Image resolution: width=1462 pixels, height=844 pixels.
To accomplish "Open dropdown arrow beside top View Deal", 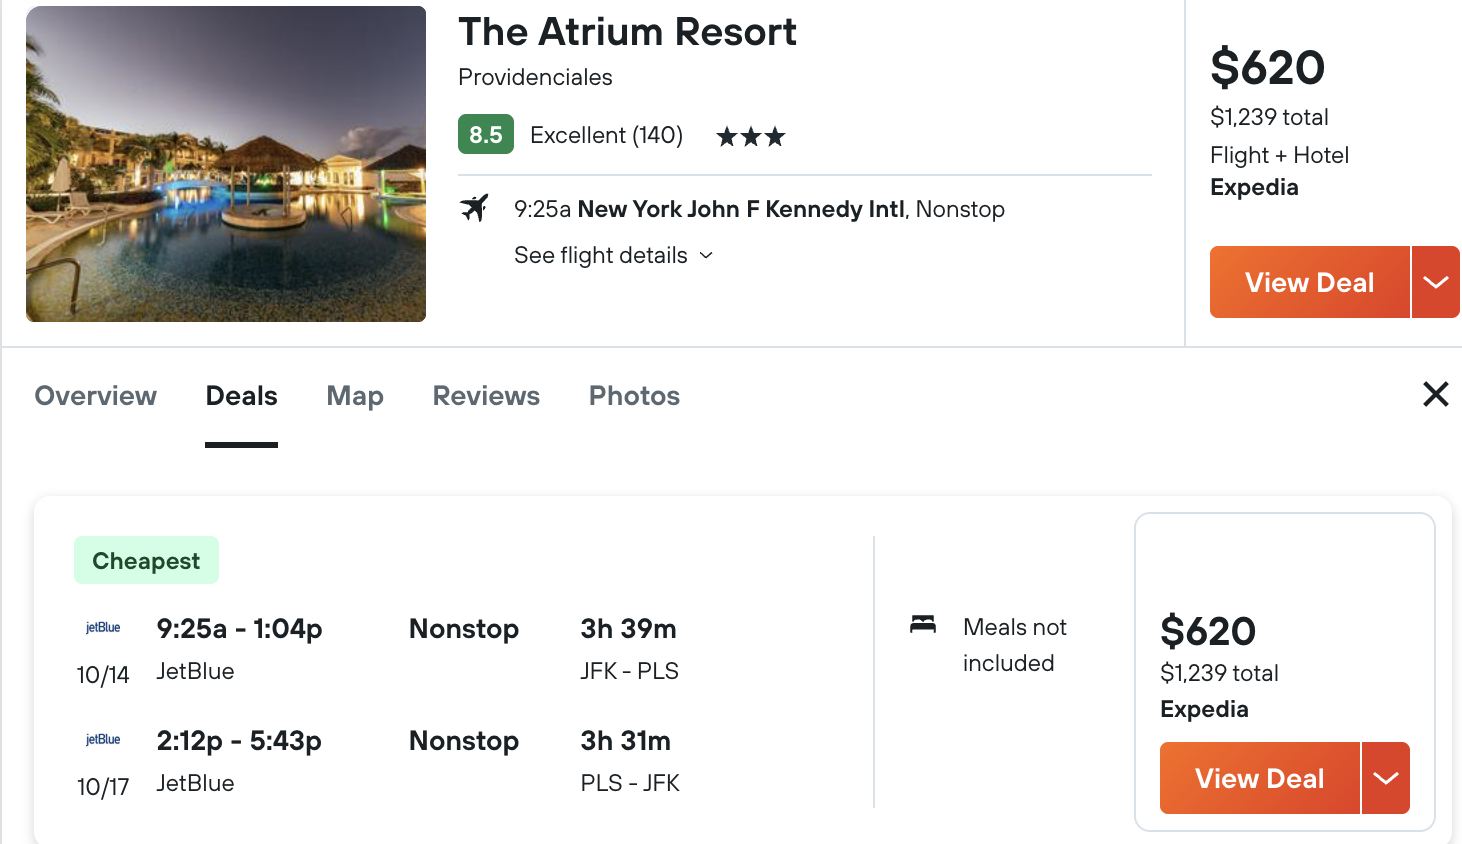I will pos(1436,282).
